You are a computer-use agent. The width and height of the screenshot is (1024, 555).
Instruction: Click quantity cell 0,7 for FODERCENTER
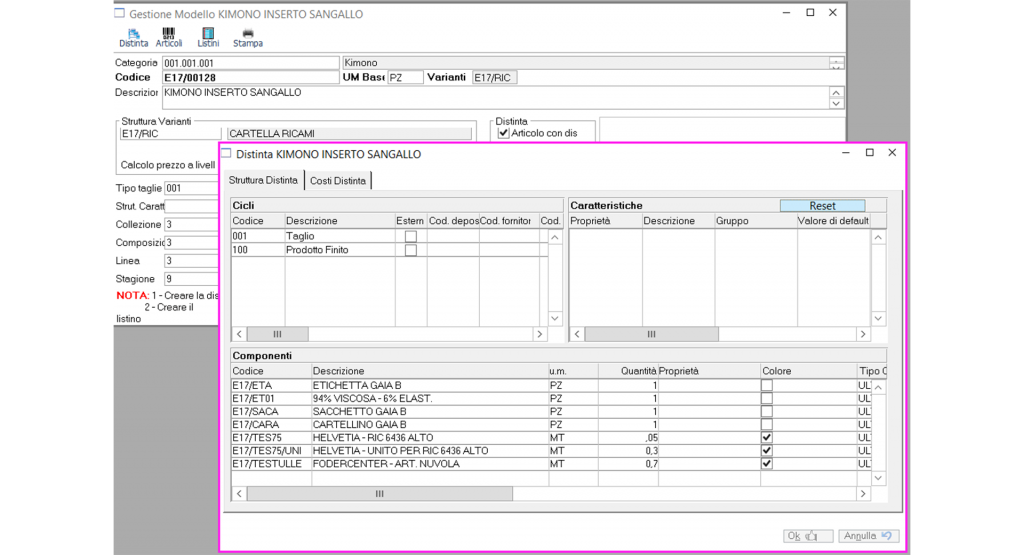pyautogui.click(x=628, y=464)
